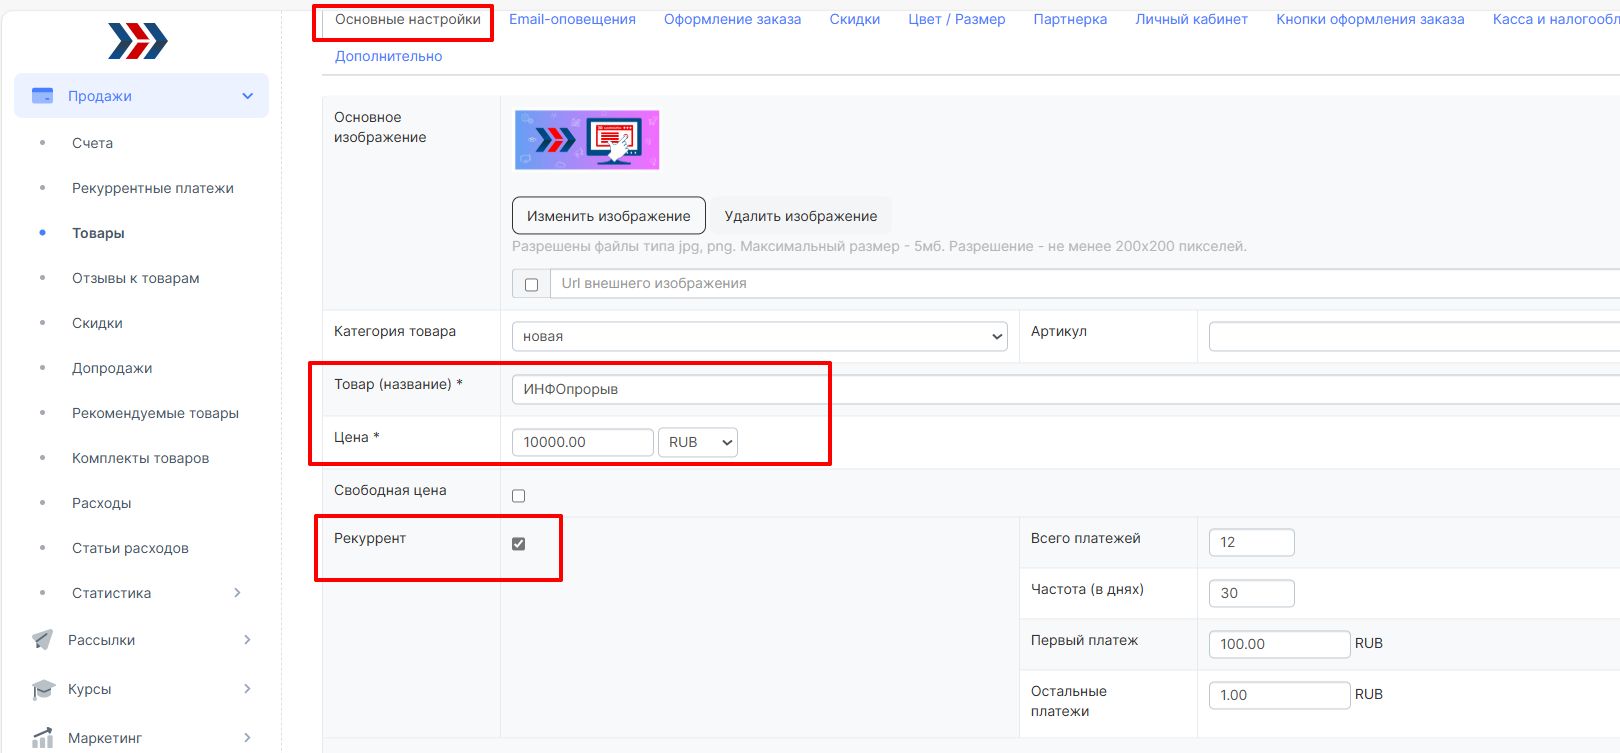Click the Курсы graduation cap icon

point(42,689)
